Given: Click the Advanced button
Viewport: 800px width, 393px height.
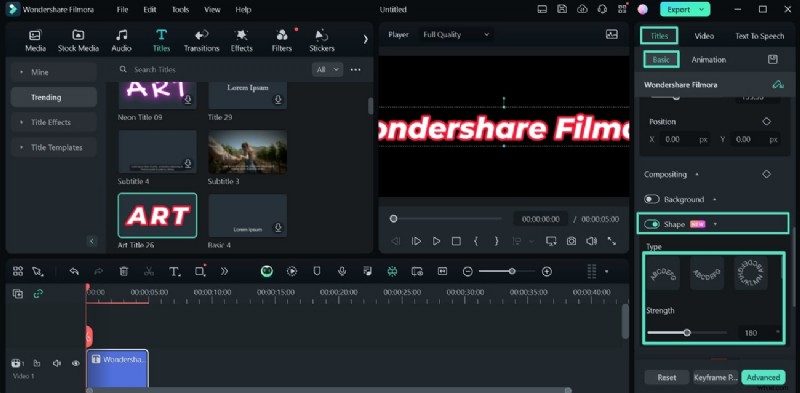Looking at the screenshot, I should click(763, 378).
